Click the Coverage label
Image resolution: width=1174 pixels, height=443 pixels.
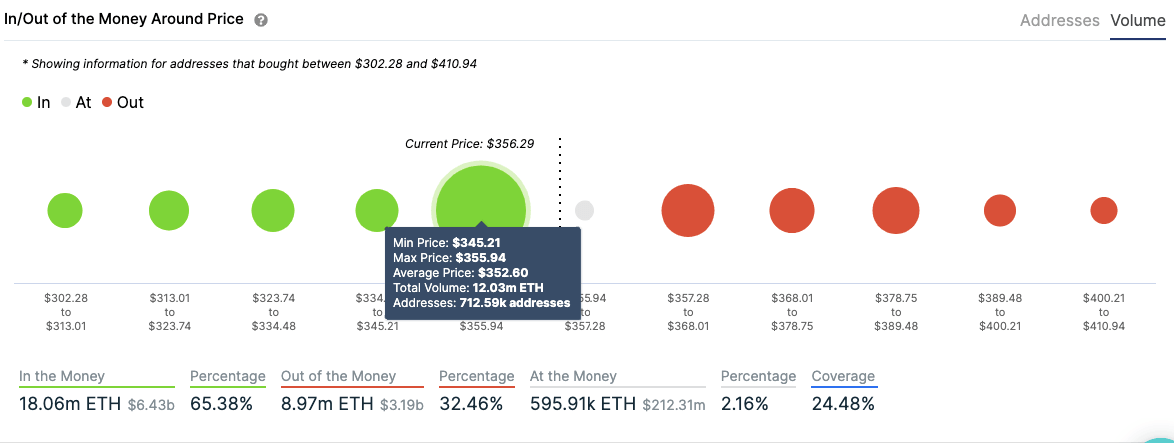(x=843, y=377)
